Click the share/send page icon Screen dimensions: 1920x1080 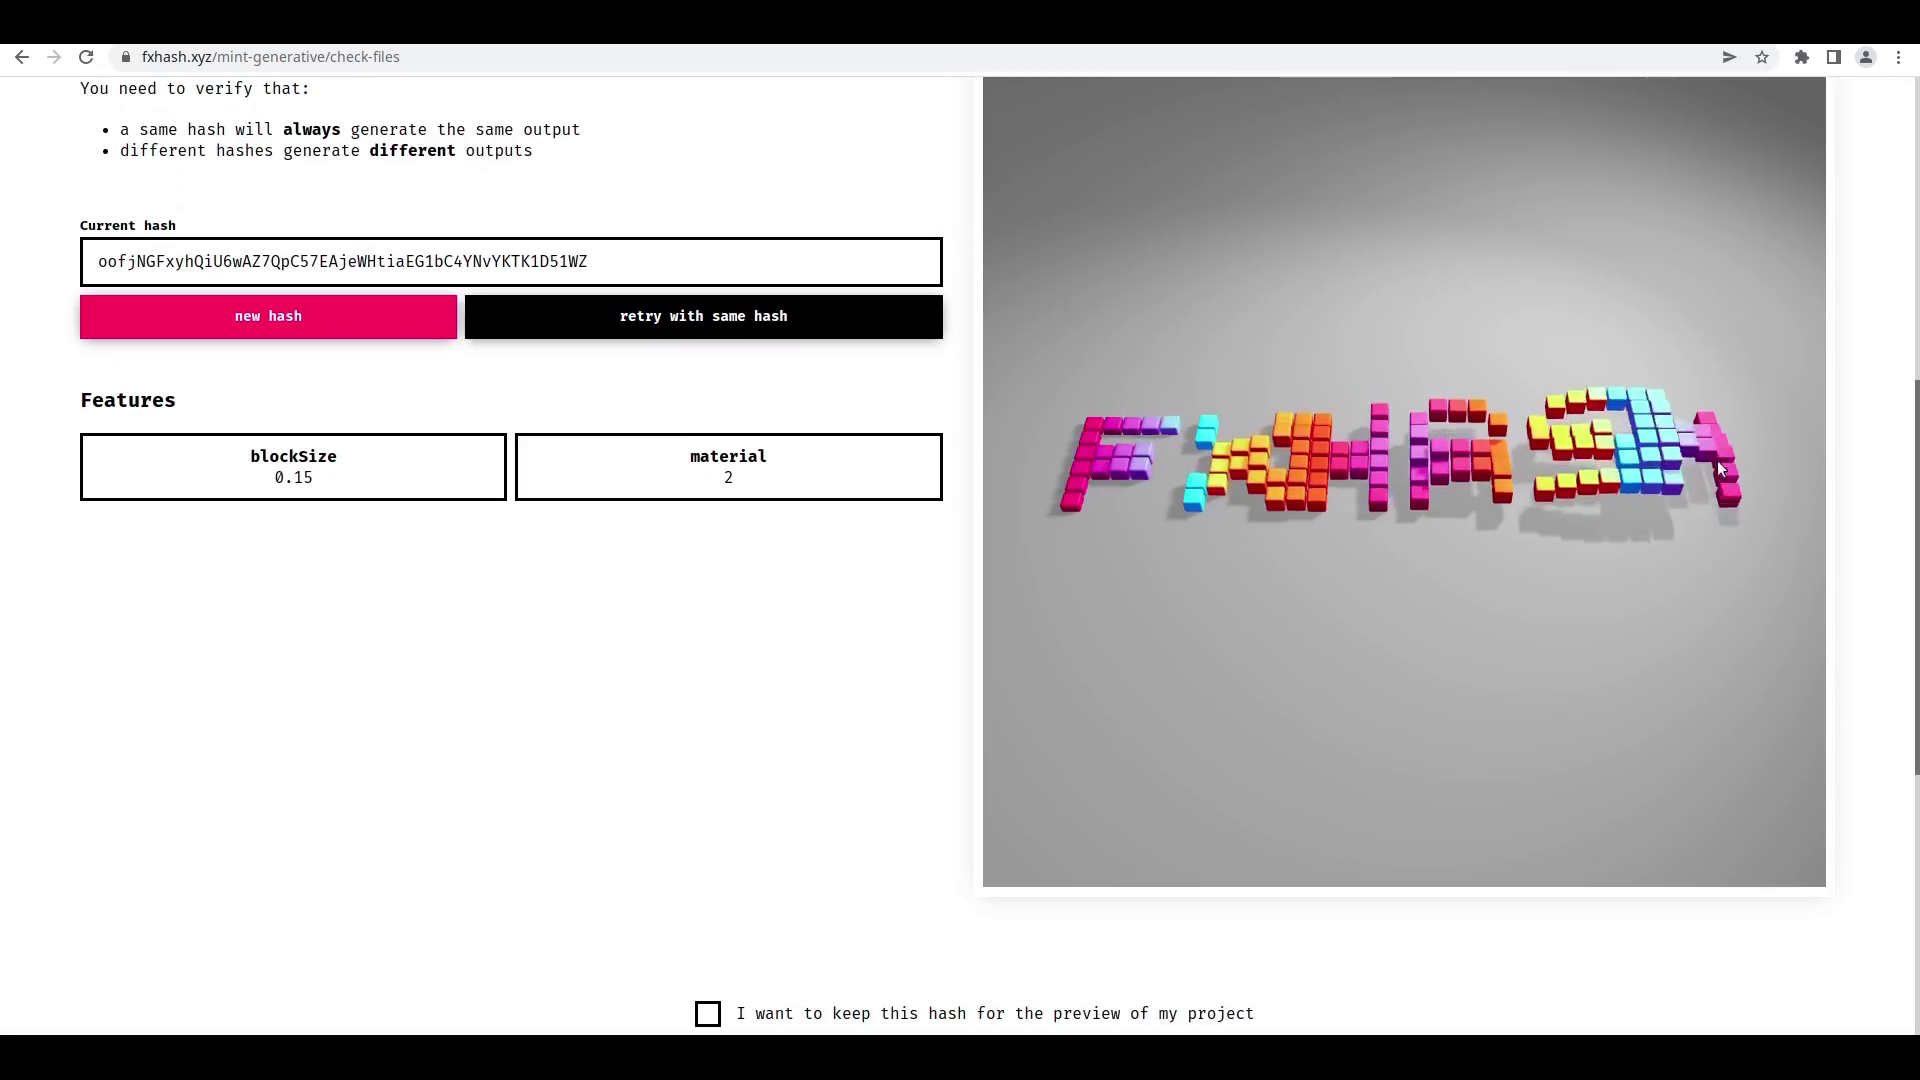click(1729, 57)
